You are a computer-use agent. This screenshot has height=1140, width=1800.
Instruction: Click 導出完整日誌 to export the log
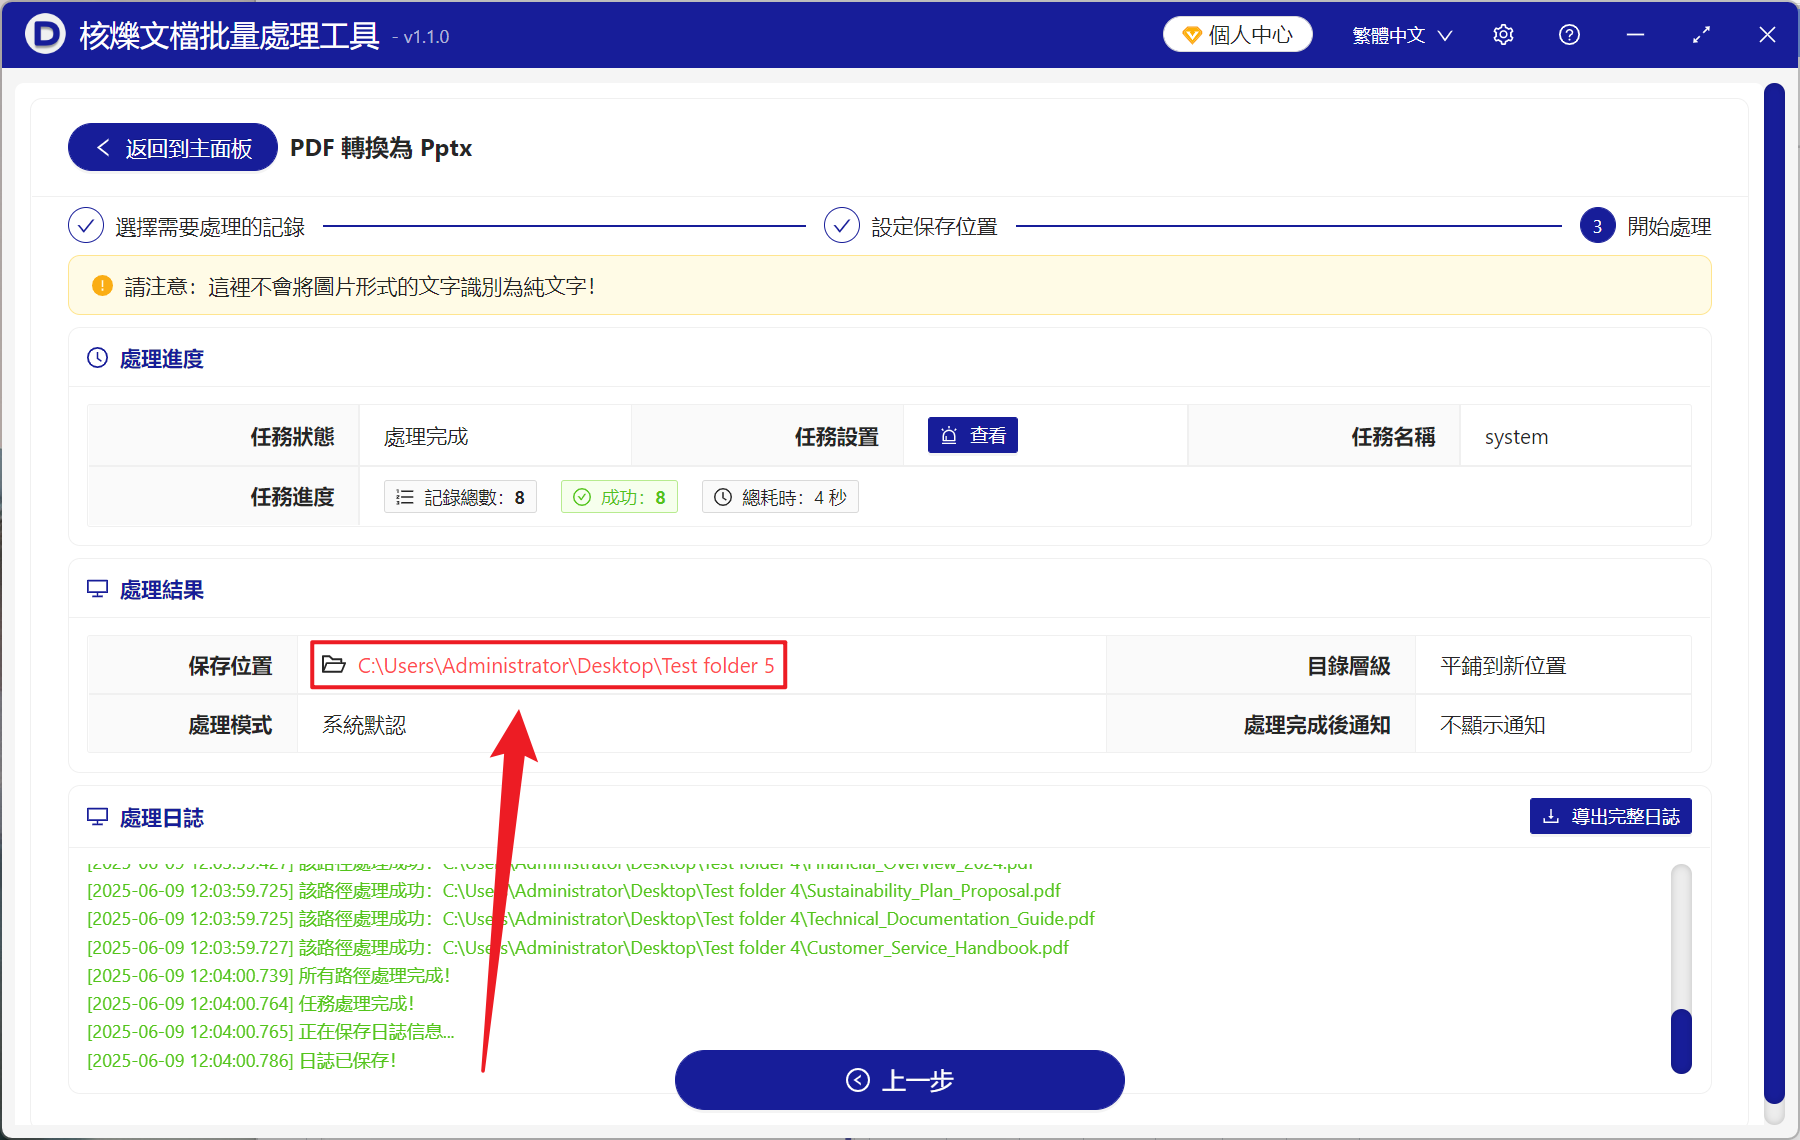click(1609, 816)
